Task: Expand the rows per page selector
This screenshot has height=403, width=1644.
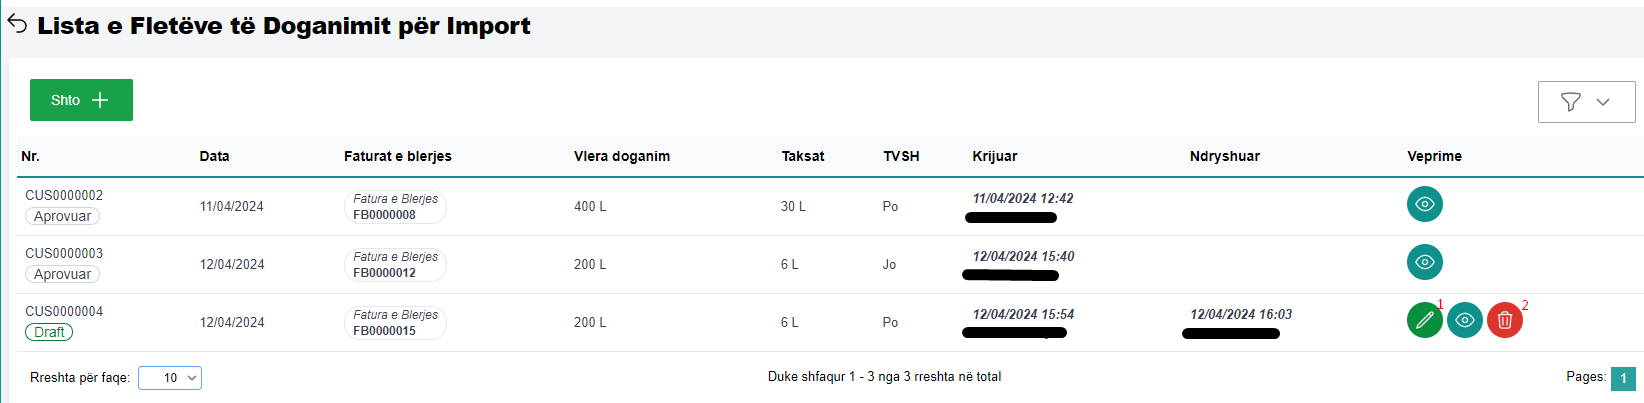Action: 170,378
